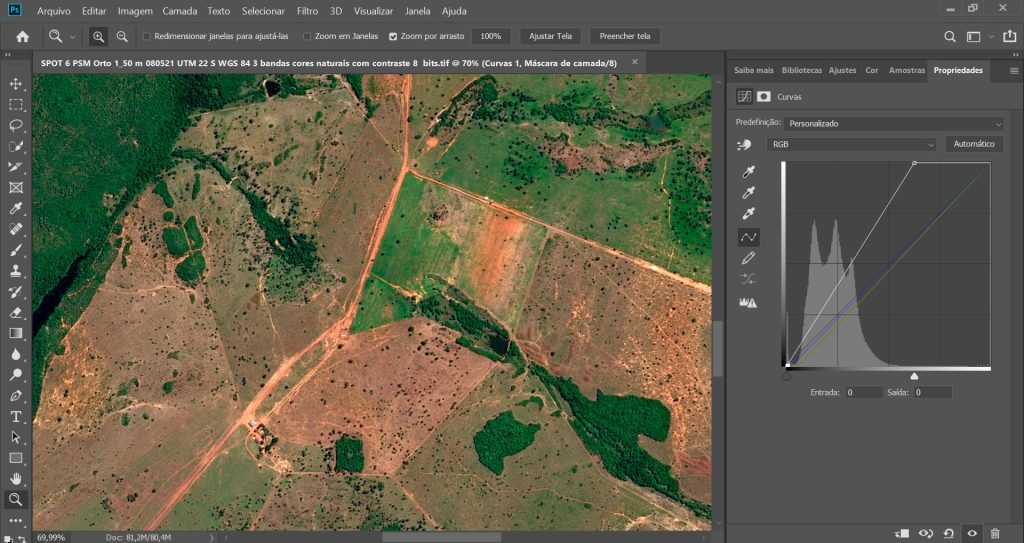Select the Crop tool
The image size is (1024, 543).
16,167
